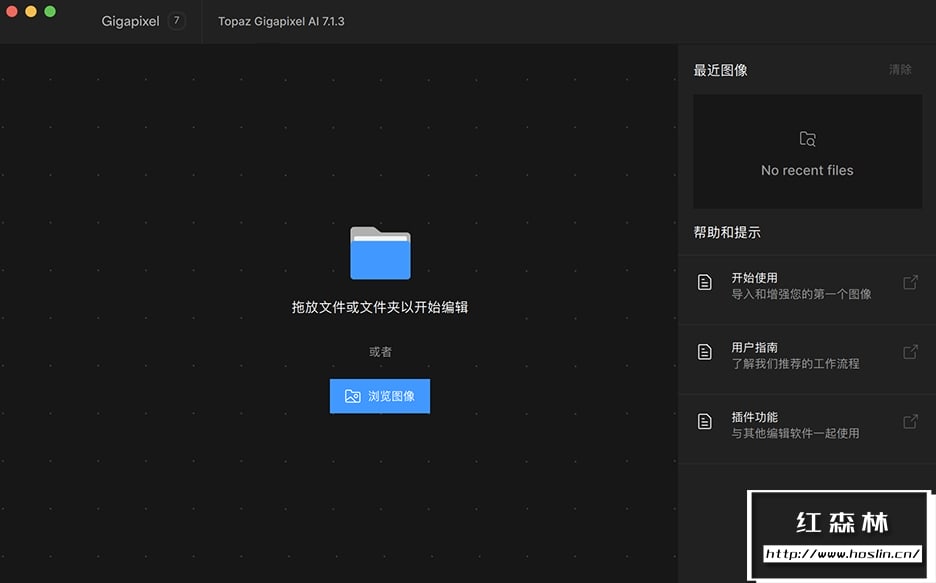Click the blue folder drop icon
This screenshot has width=936, height=583.
click(x=380, y=253)
